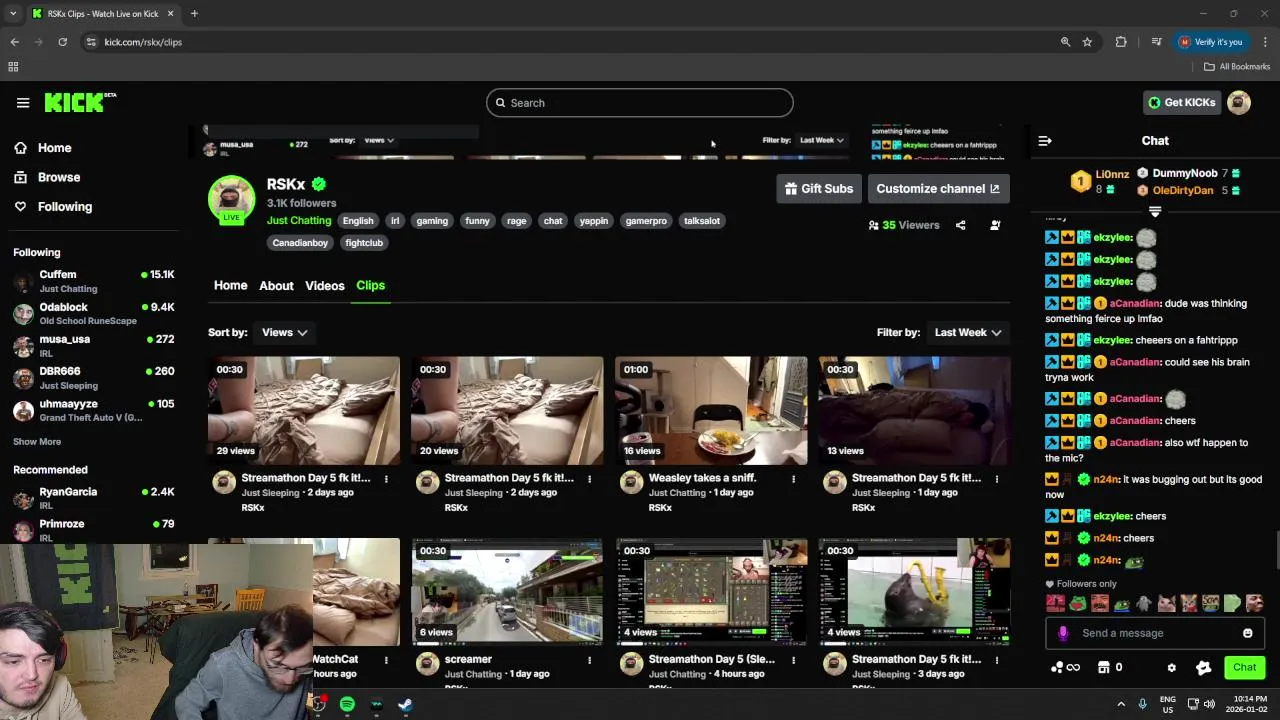Select the talksalot tag

[x=702, y=221]
